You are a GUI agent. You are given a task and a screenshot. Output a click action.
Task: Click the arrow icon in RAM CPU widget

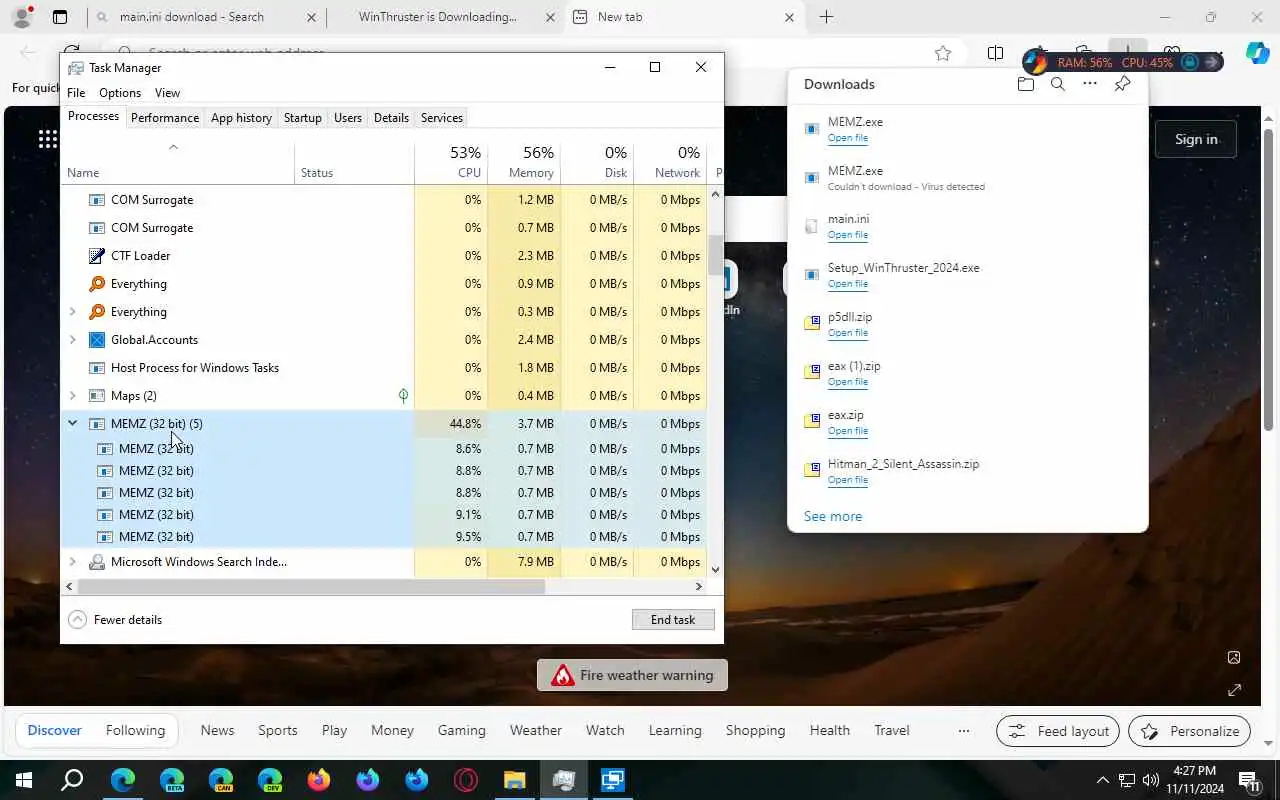[1212, 62]
